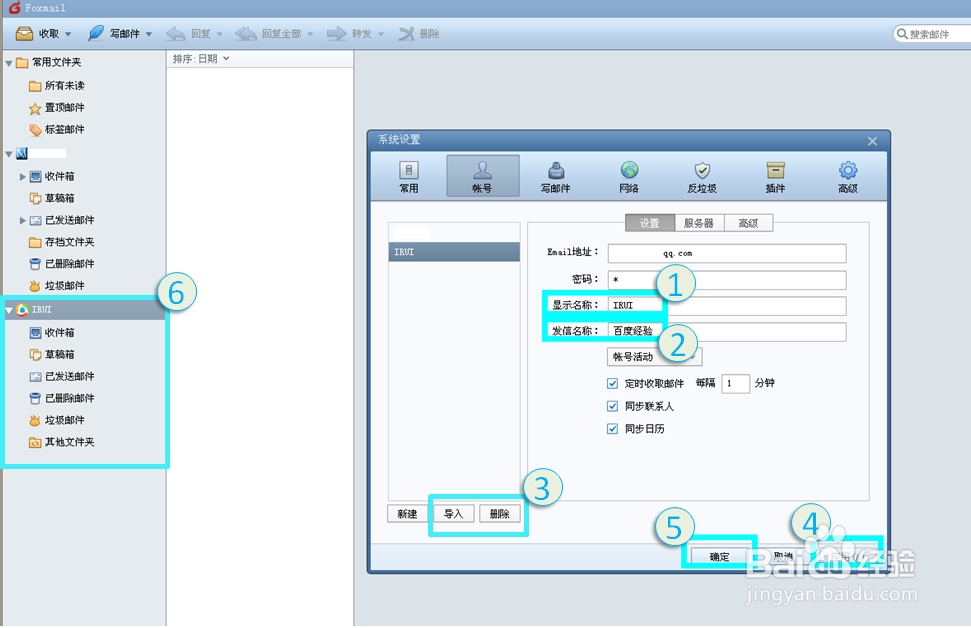Open the 排序:日期 sort dropdown
971x628 pixels.
(x=201, y=59)
